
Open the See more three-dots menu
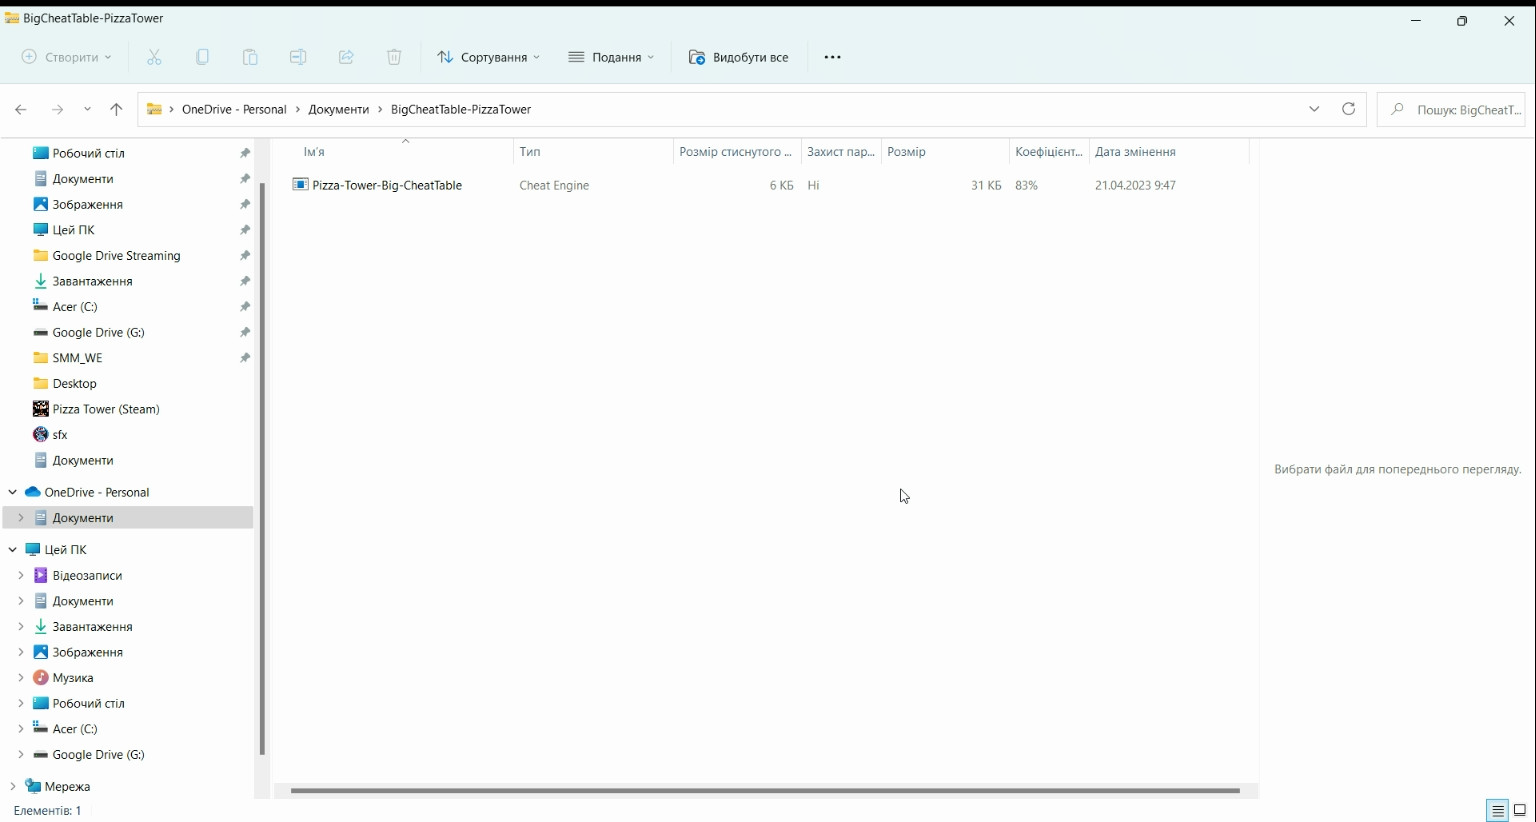click(832, 57)
